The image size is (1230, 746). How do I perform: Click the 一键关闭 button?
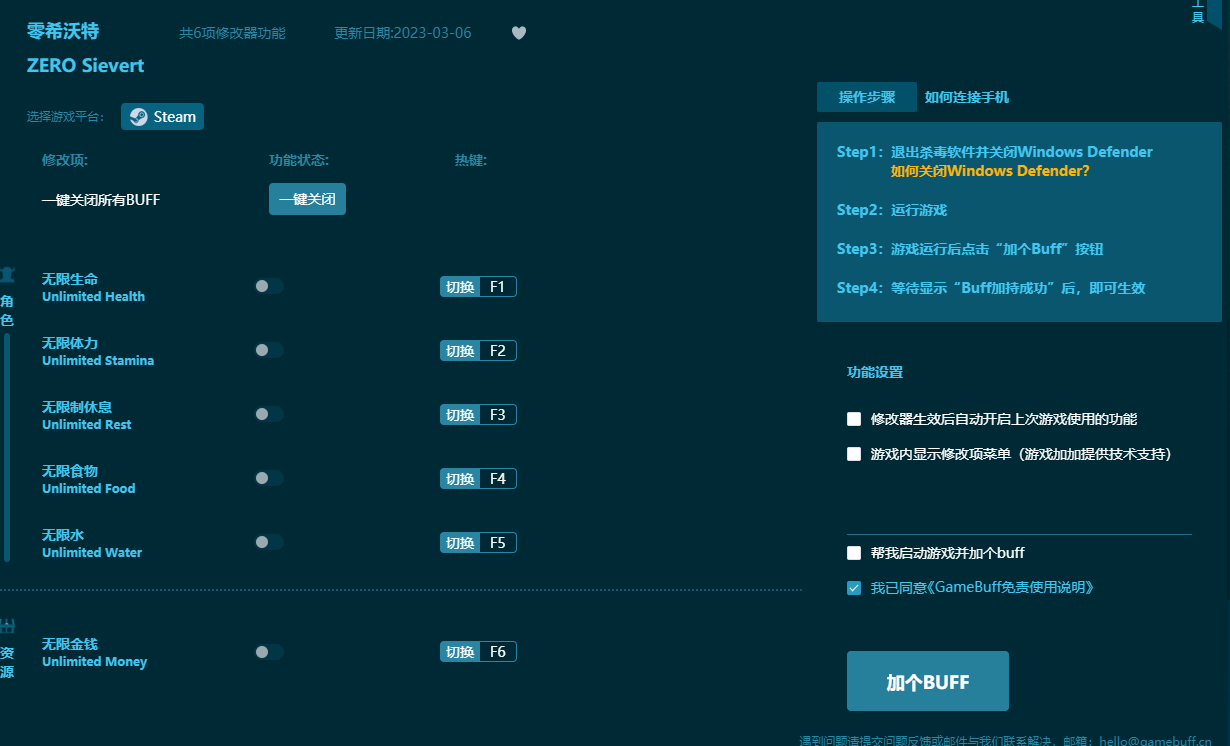307,199
